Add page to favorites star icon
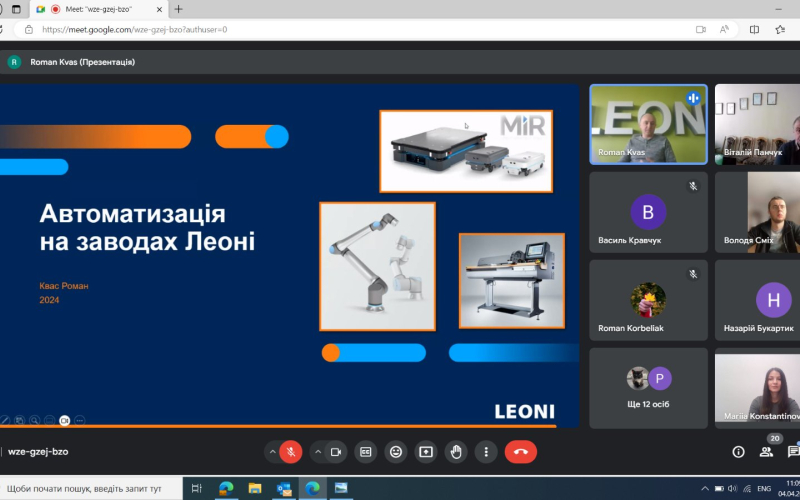This screenshot has height=500, width=800. (780, 30)
